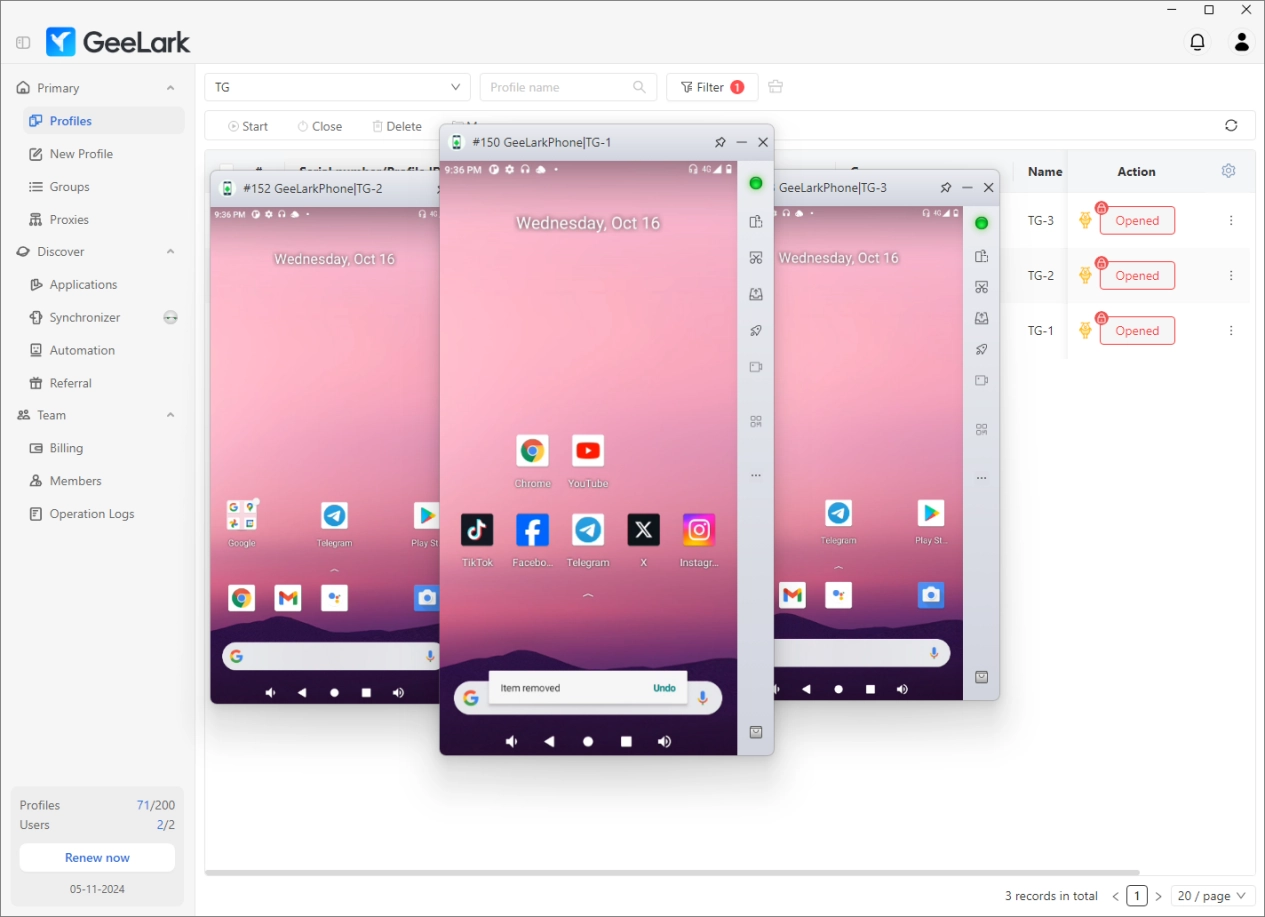
Task: Open table column settings gear
Action: click(x=1228, y=171)
